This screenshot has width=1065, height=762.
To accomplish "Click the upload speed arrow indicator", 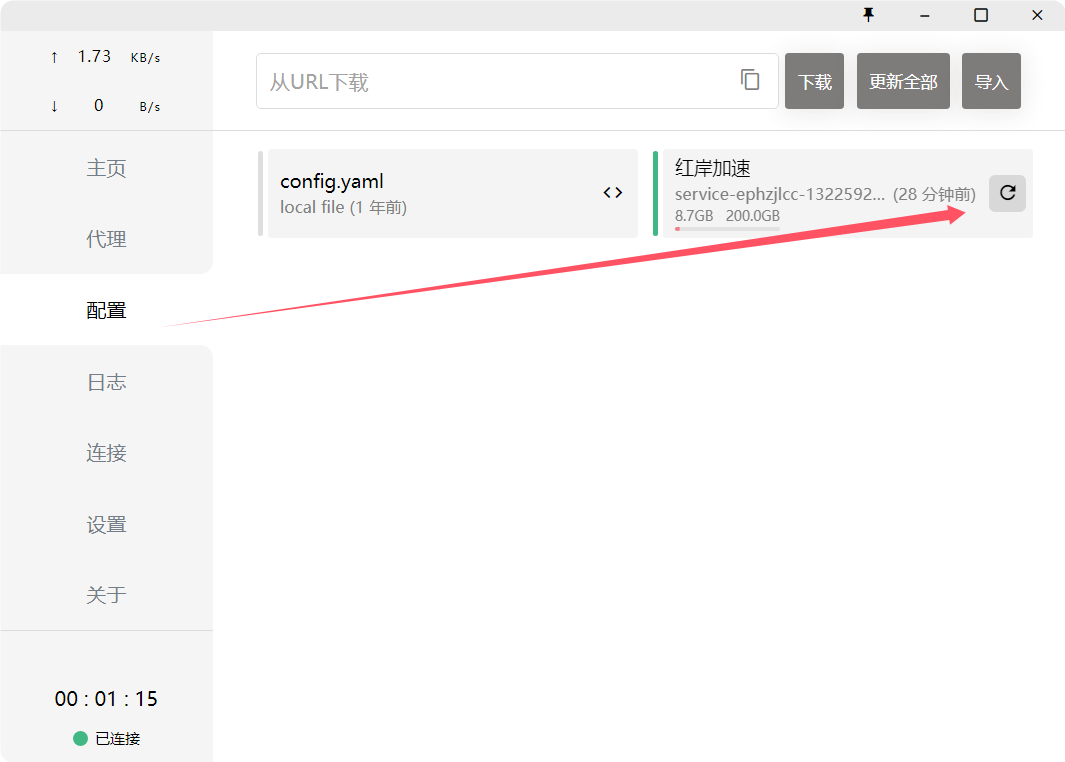I will point(54,57).
